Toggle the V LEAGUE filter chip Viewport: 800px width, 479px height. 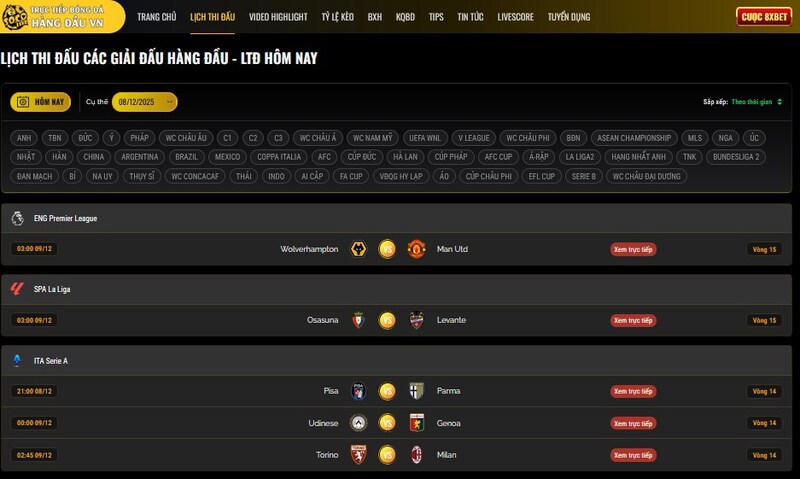[473, 138]
